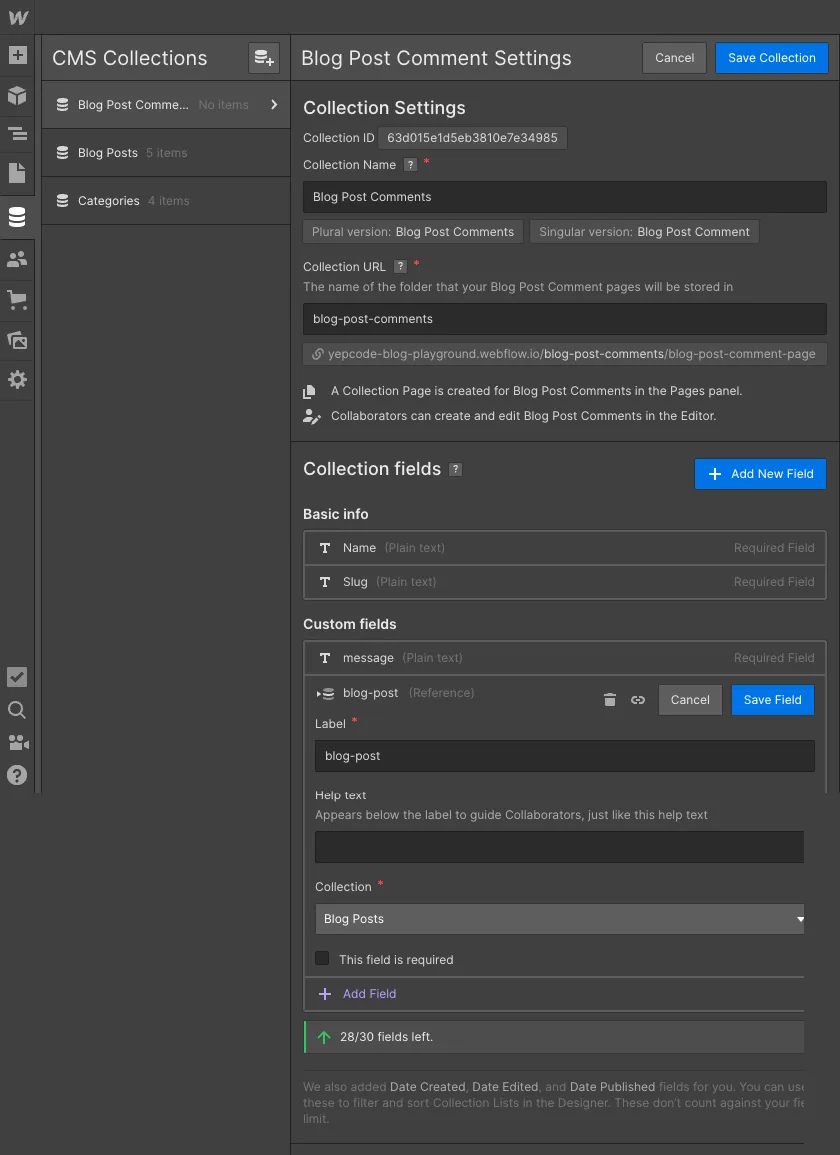840x1155 pixels.
Task: Select the Blog Posts collection
Action: tap(108, 153)
